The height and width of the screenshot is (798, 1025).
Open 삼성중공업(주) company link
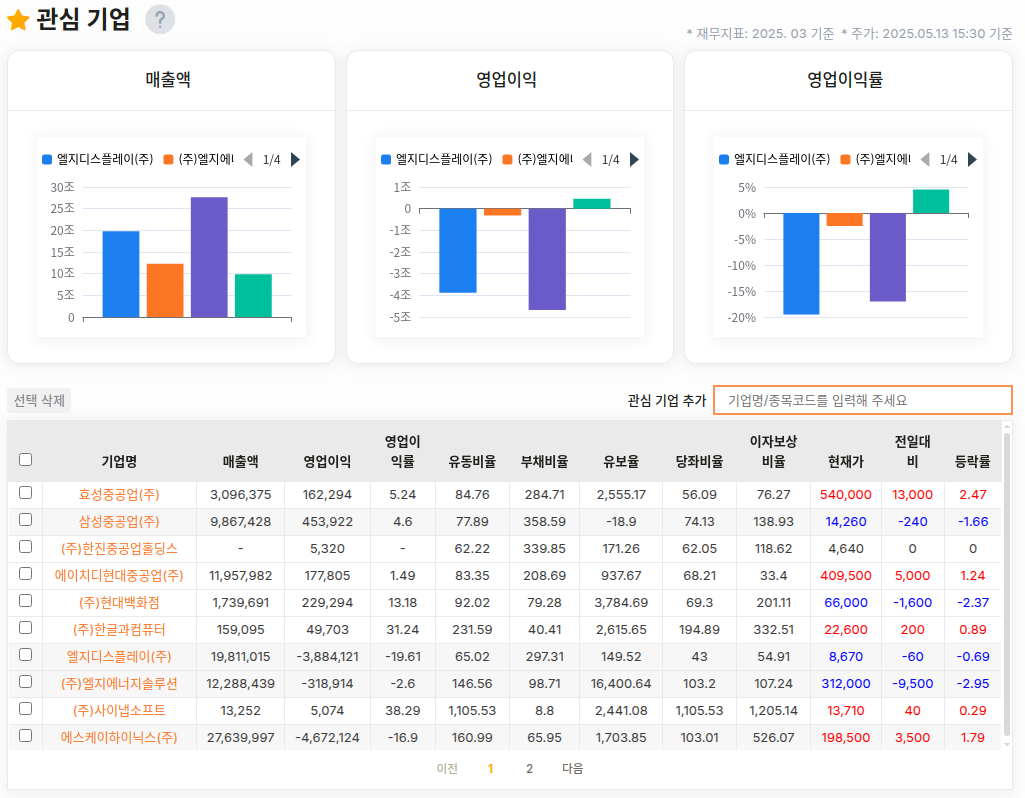click(x=119, y=522)
